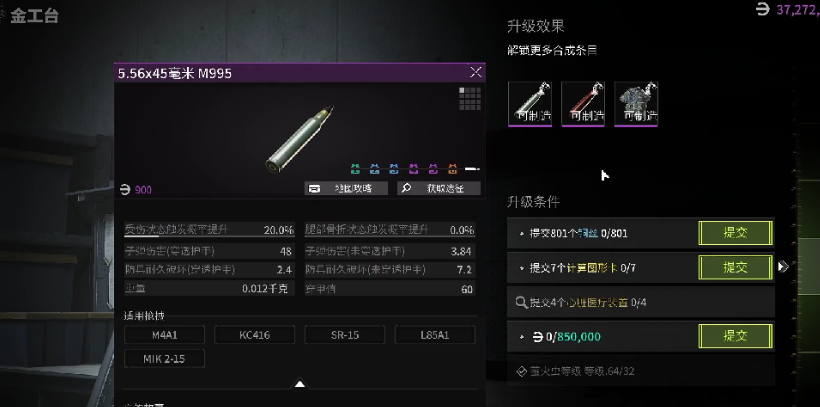Select the MIK 2-15 weapon tag
820x407 pixels.
[164, 359]
